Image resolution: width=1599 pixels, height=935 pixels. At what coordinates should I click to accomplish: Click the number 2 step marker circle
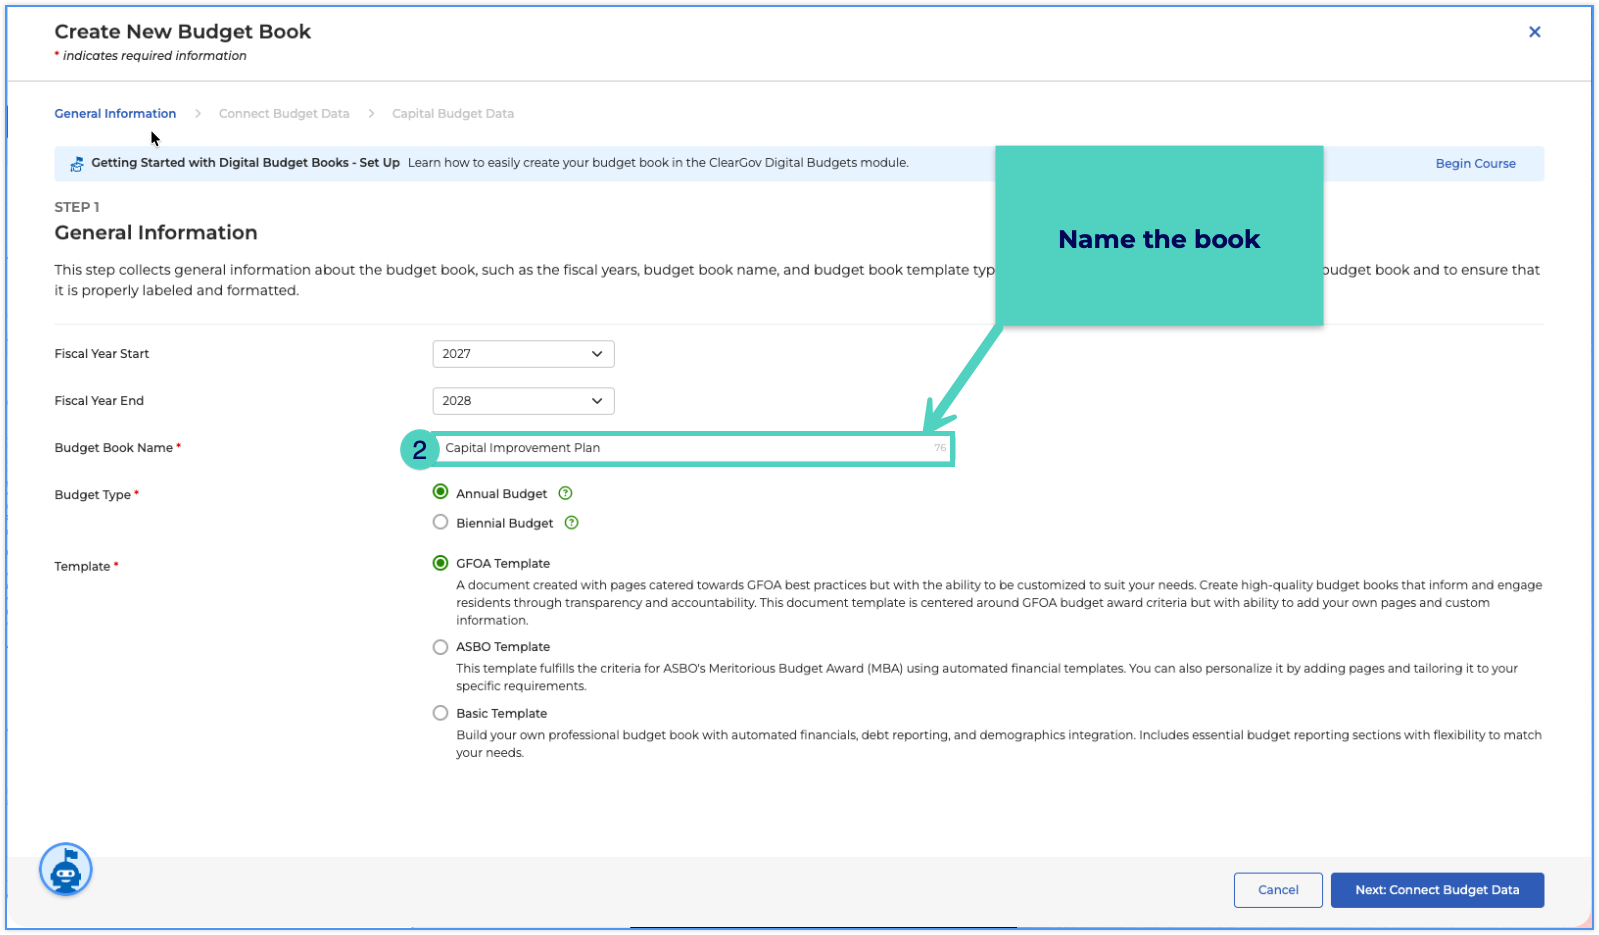[419, 450]
